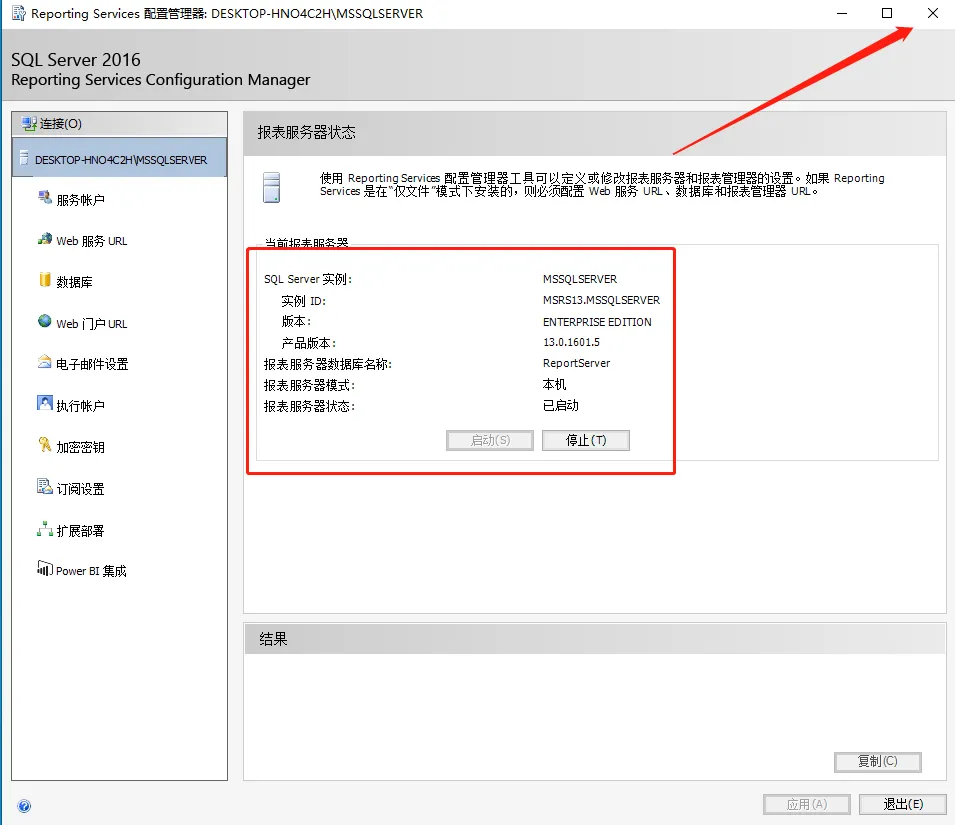Viewport: 955px width, 825px height.
Task: Click the 扩展部署 network icon
Action: tap(44, 528)
